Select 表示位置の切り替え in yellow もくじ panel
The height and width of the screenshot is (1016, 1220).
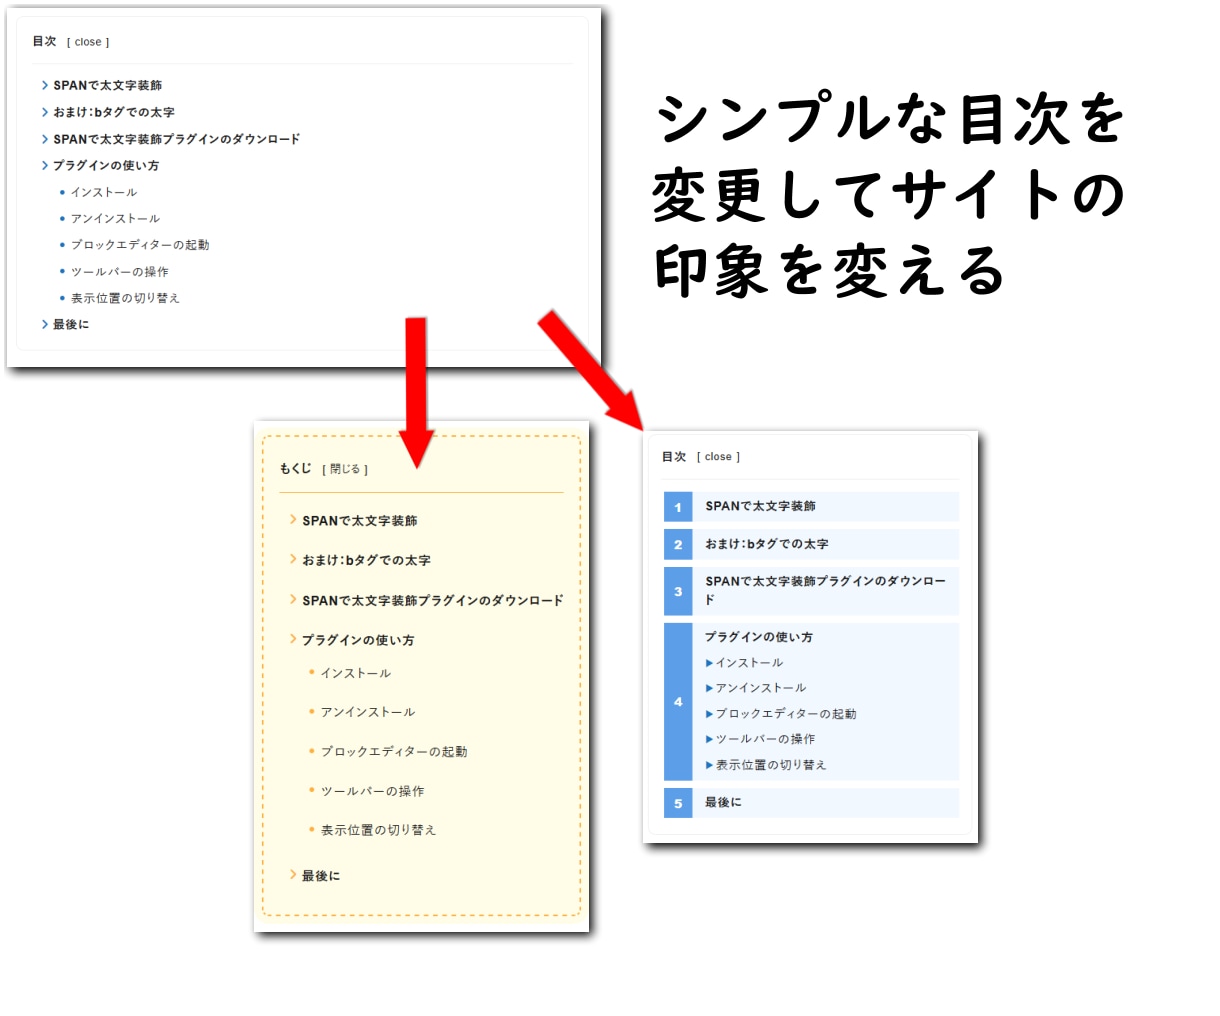coord(379,830)
